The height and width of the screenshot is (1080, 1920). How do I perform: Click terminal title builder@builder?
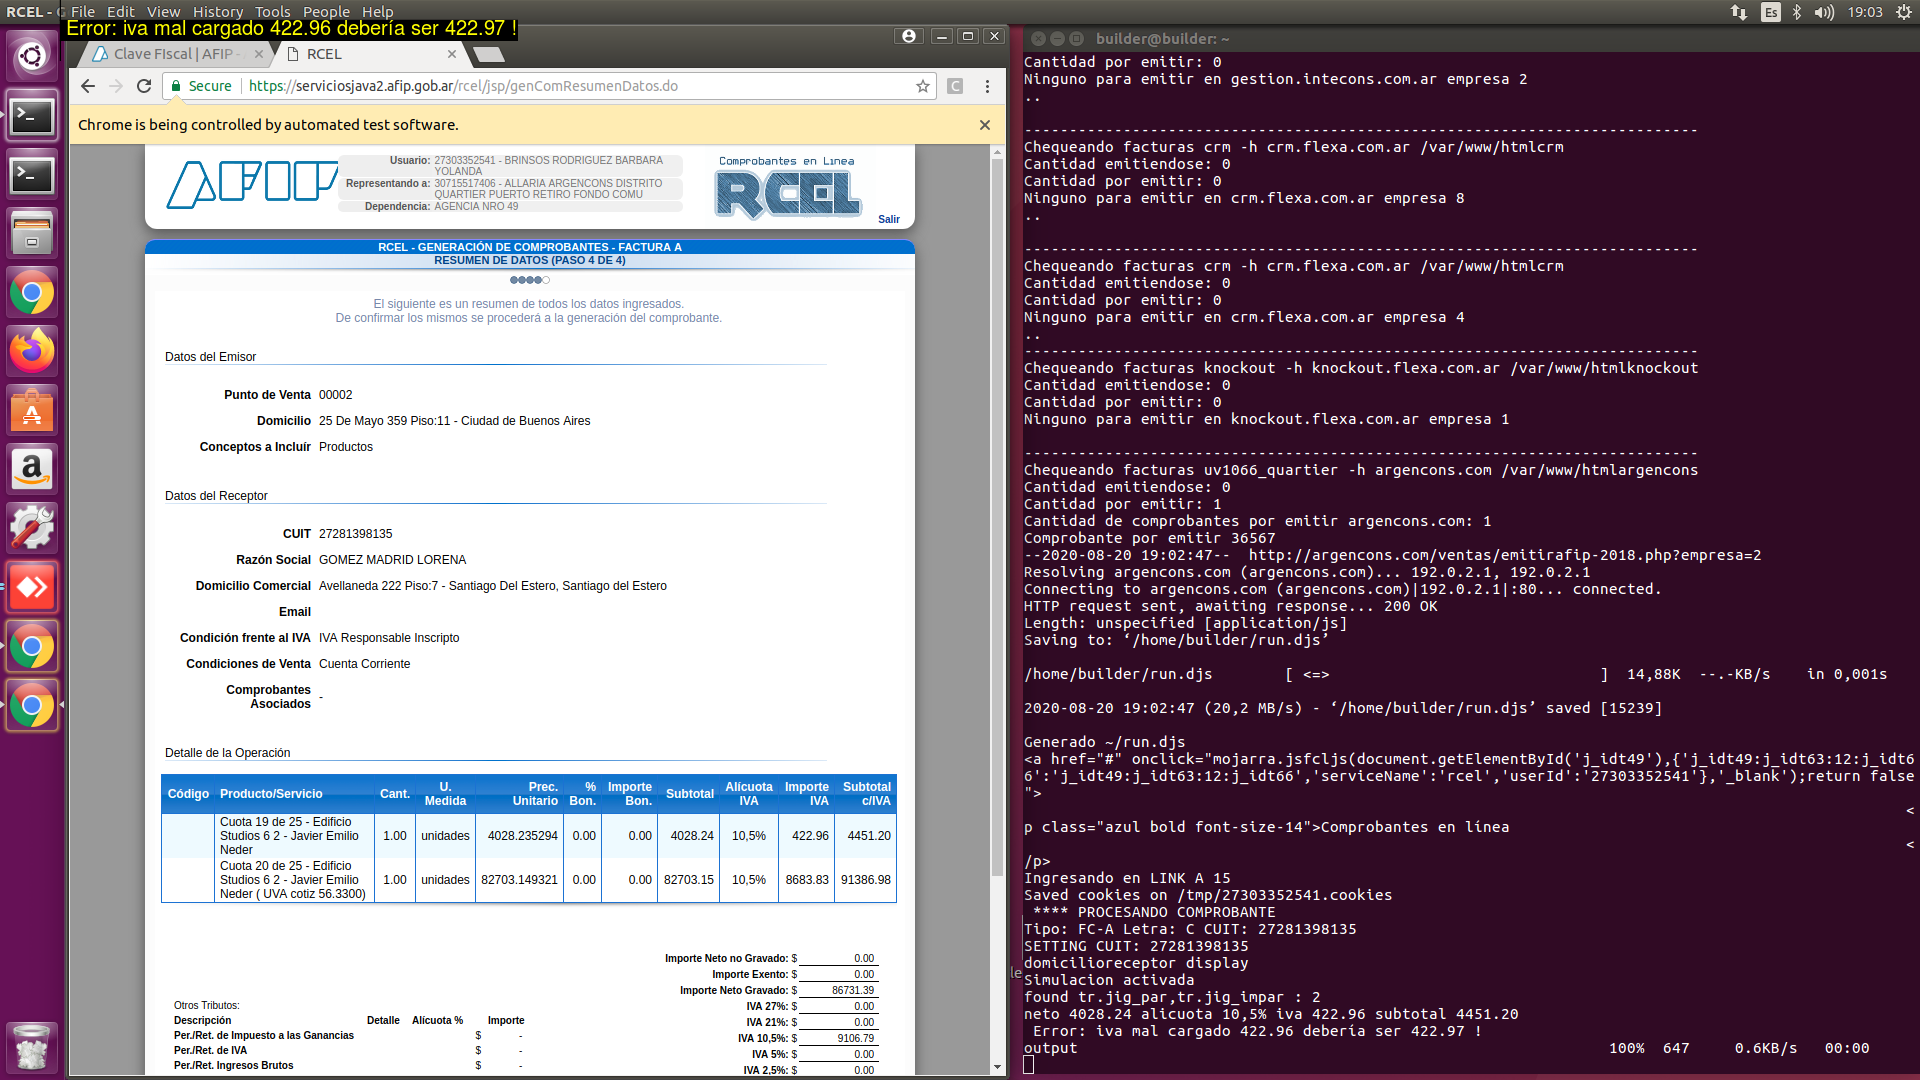point(1162,39)
